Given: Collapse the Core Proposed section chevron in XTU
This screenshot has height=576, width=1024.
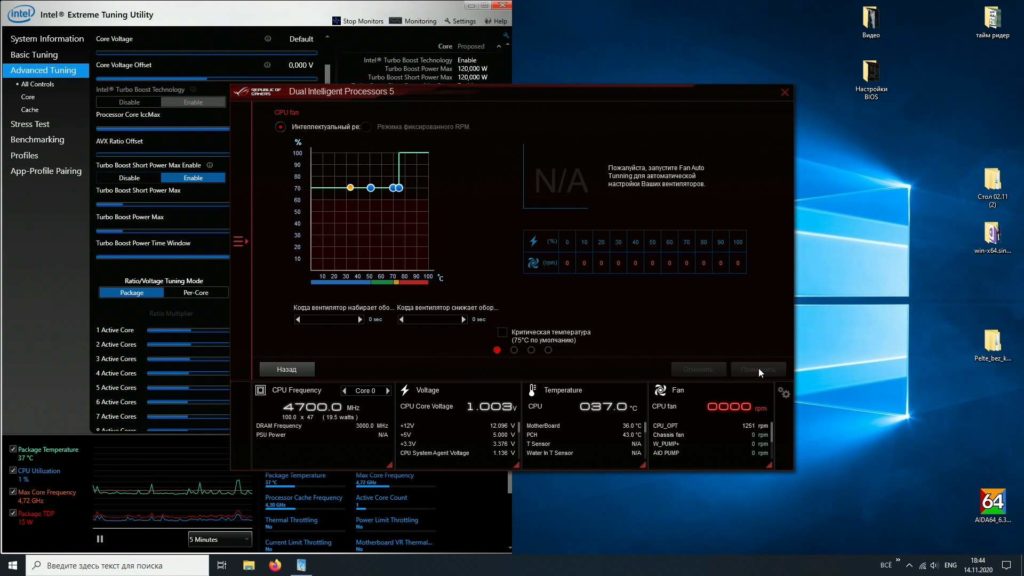Looking at the screenshot, I should 499,46.
